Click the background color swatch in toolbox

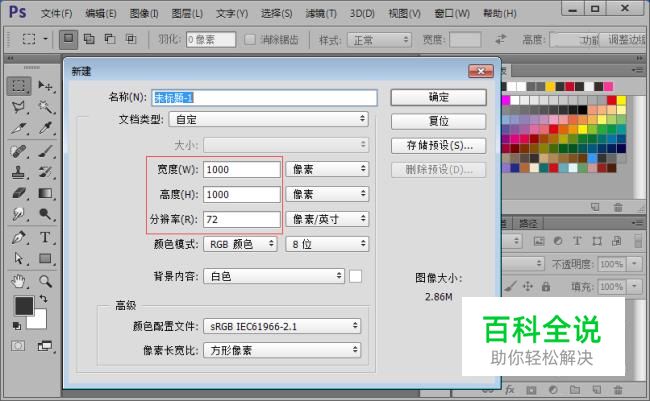[39, 322]
